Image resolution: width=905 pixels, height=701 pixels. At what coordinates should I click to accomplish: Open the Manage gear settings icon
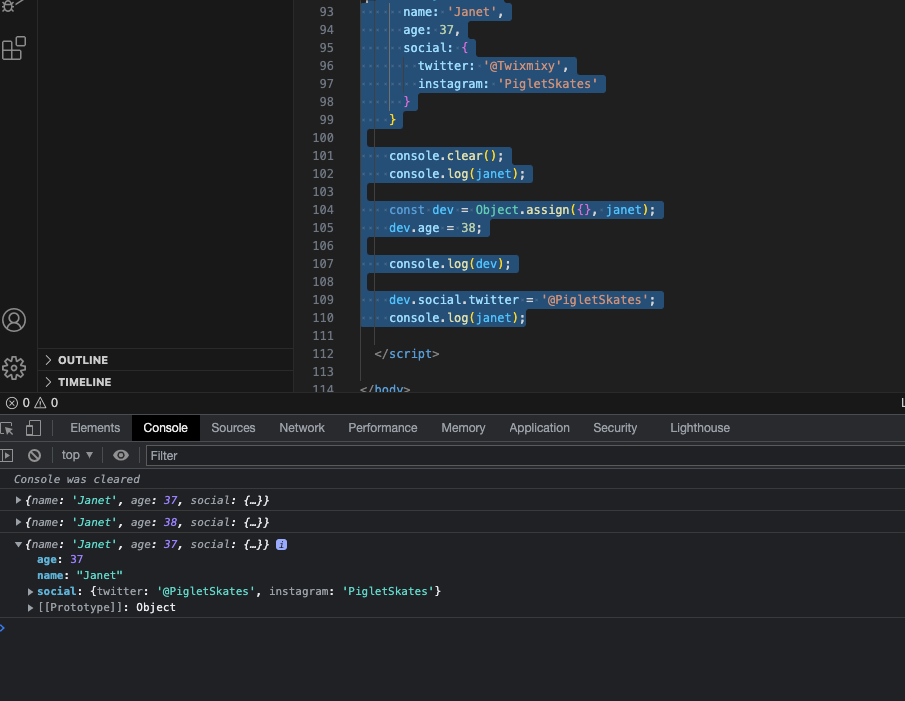(x=14, y=367)
